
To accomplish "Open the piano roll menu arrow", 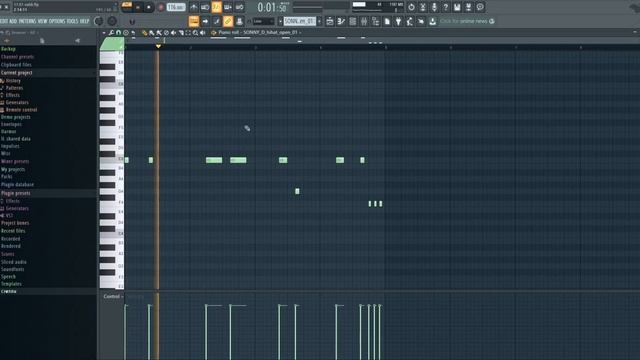I will click(x=104, y=33).
